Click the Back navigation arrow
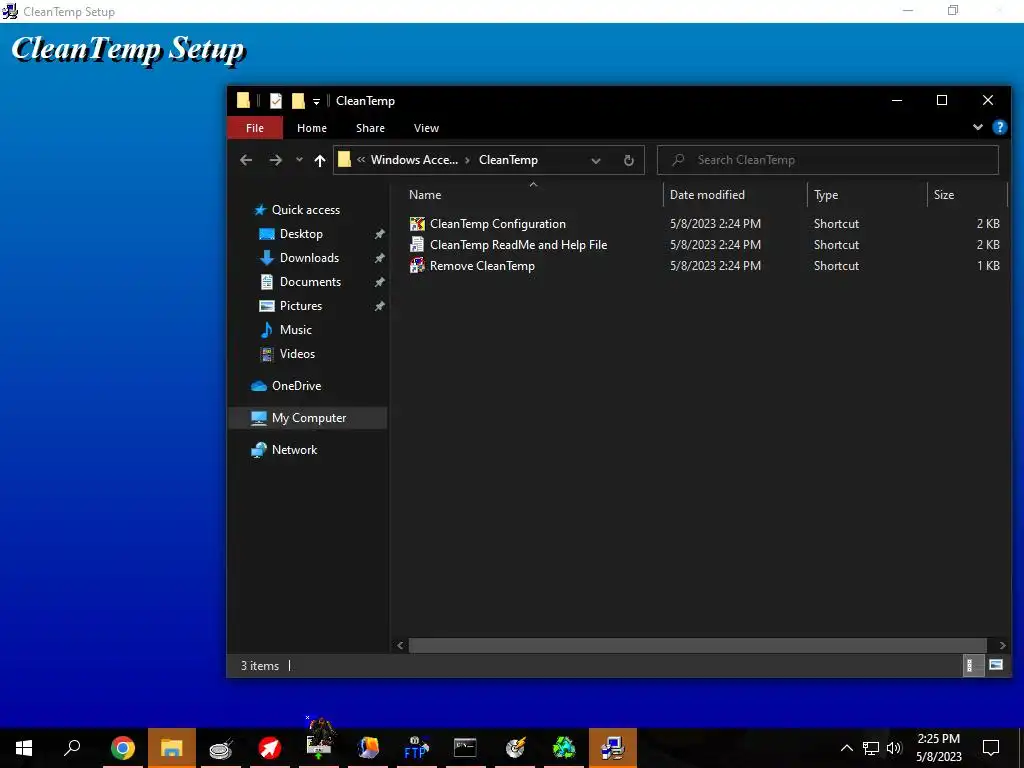The height and width of the screenshot is (768, 1024). (x=246, y=160)
